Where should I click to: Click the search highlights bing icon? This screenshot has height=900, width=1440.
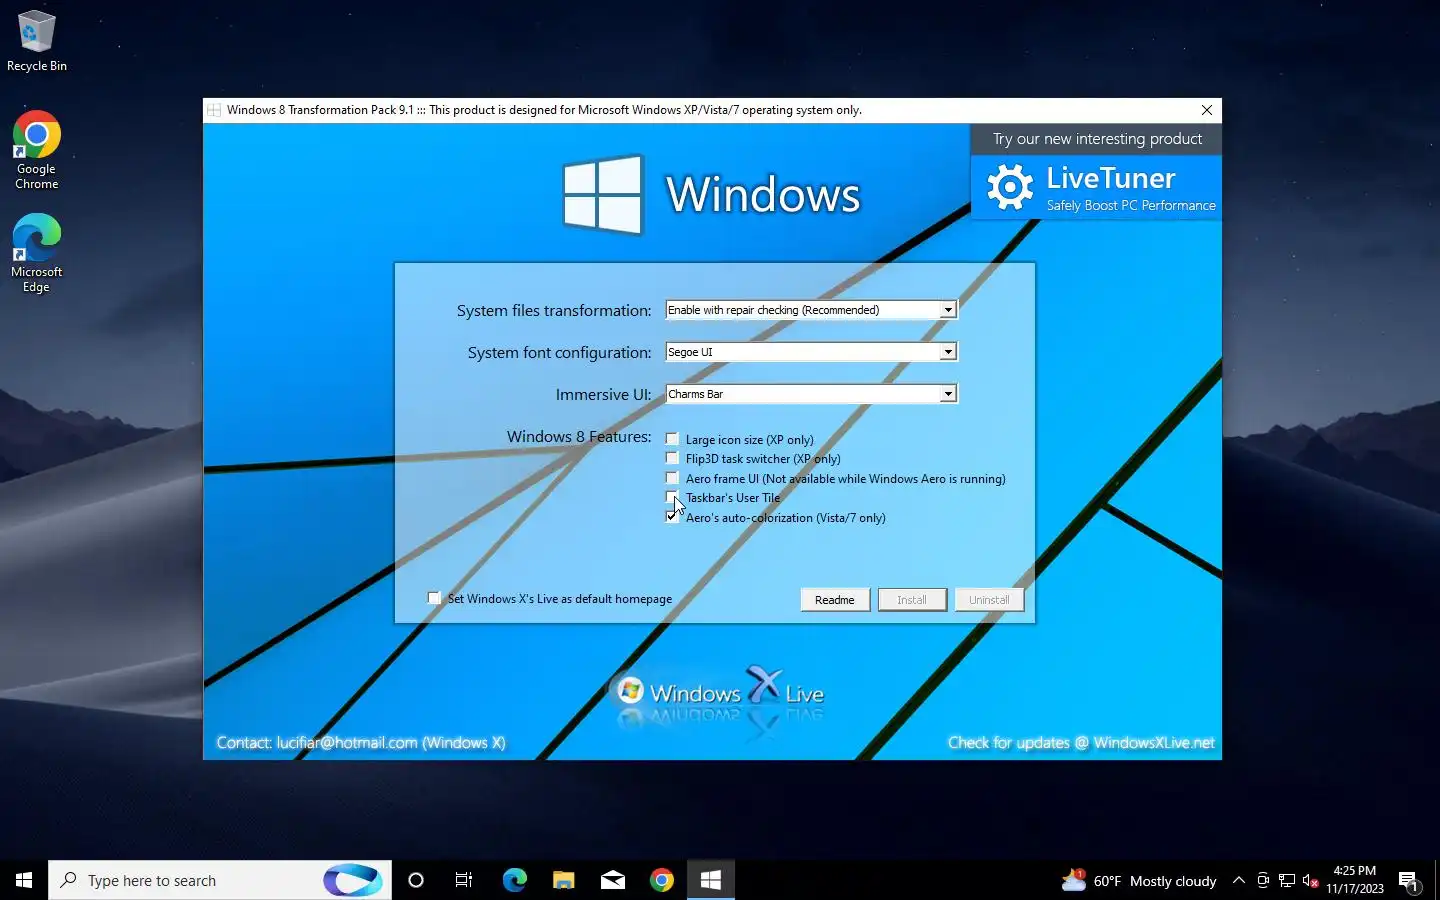tap(353, 880)
